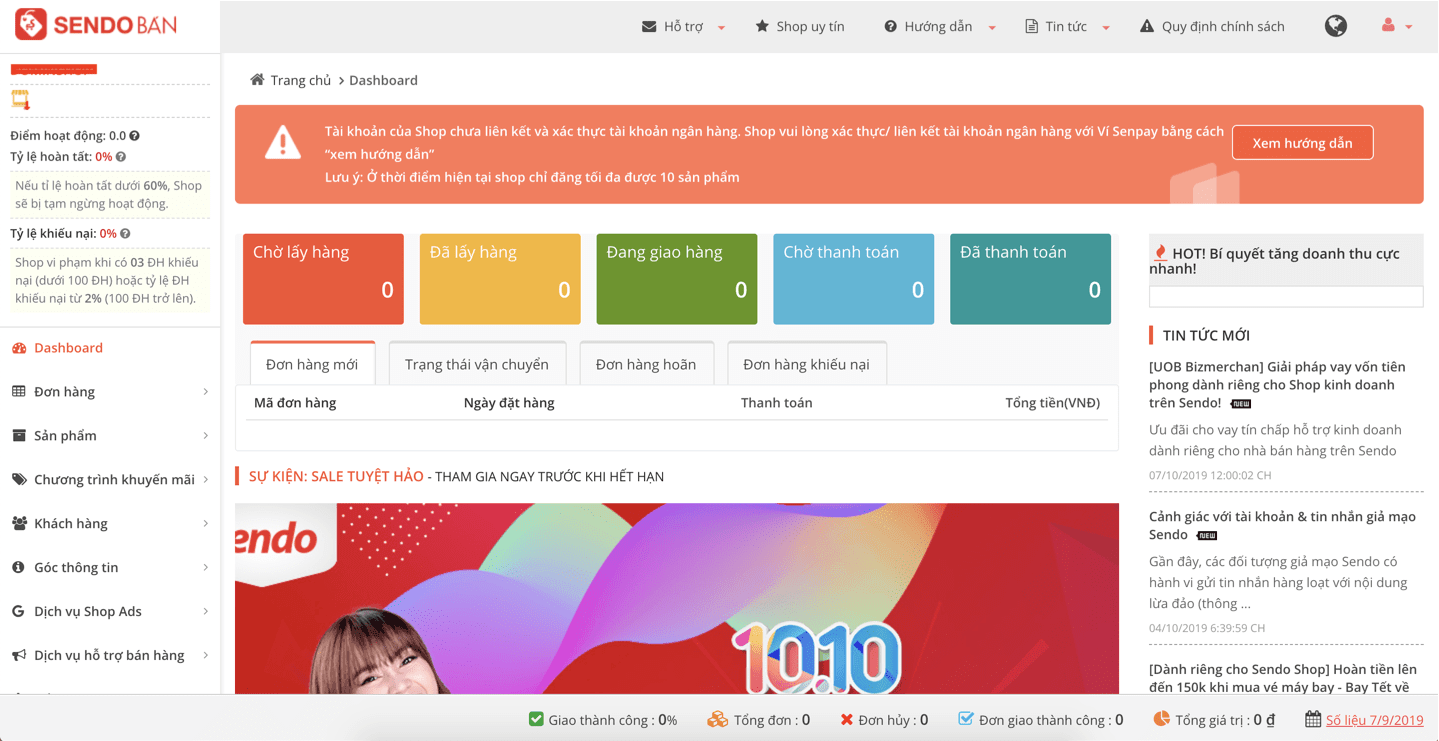Expand Dịch vụ Shop Ads chevron
The width and height of the screenshot is (1439, 741).
click(x=205, y=612)
